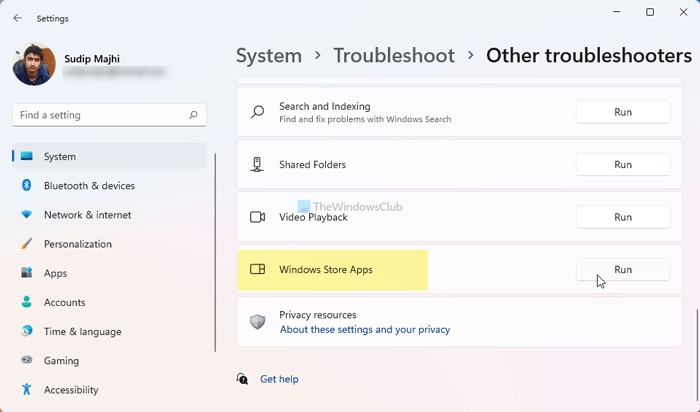Open Bluetooth & devices settings
The height and width of the screenshot is (412, 700).
point(89,186)
